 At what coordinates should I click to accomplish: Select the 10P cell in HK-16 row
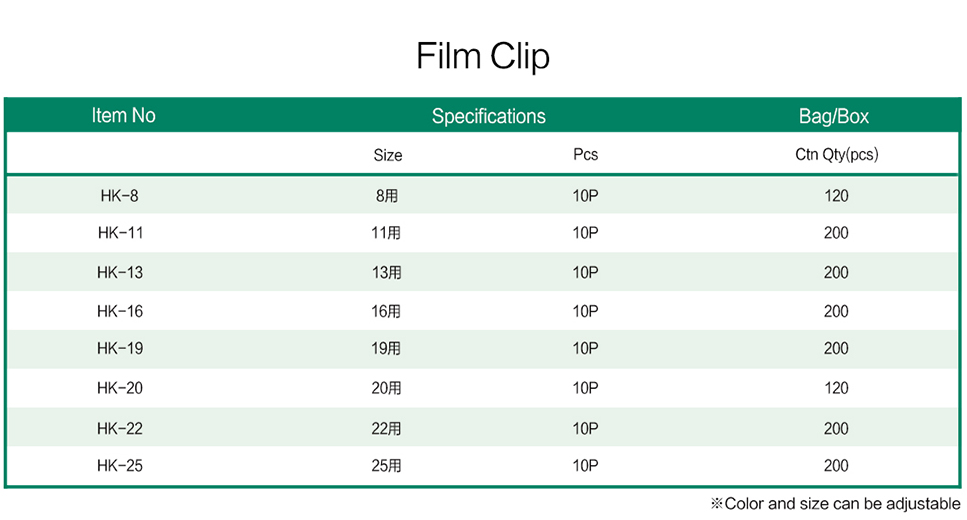[585, 311]
